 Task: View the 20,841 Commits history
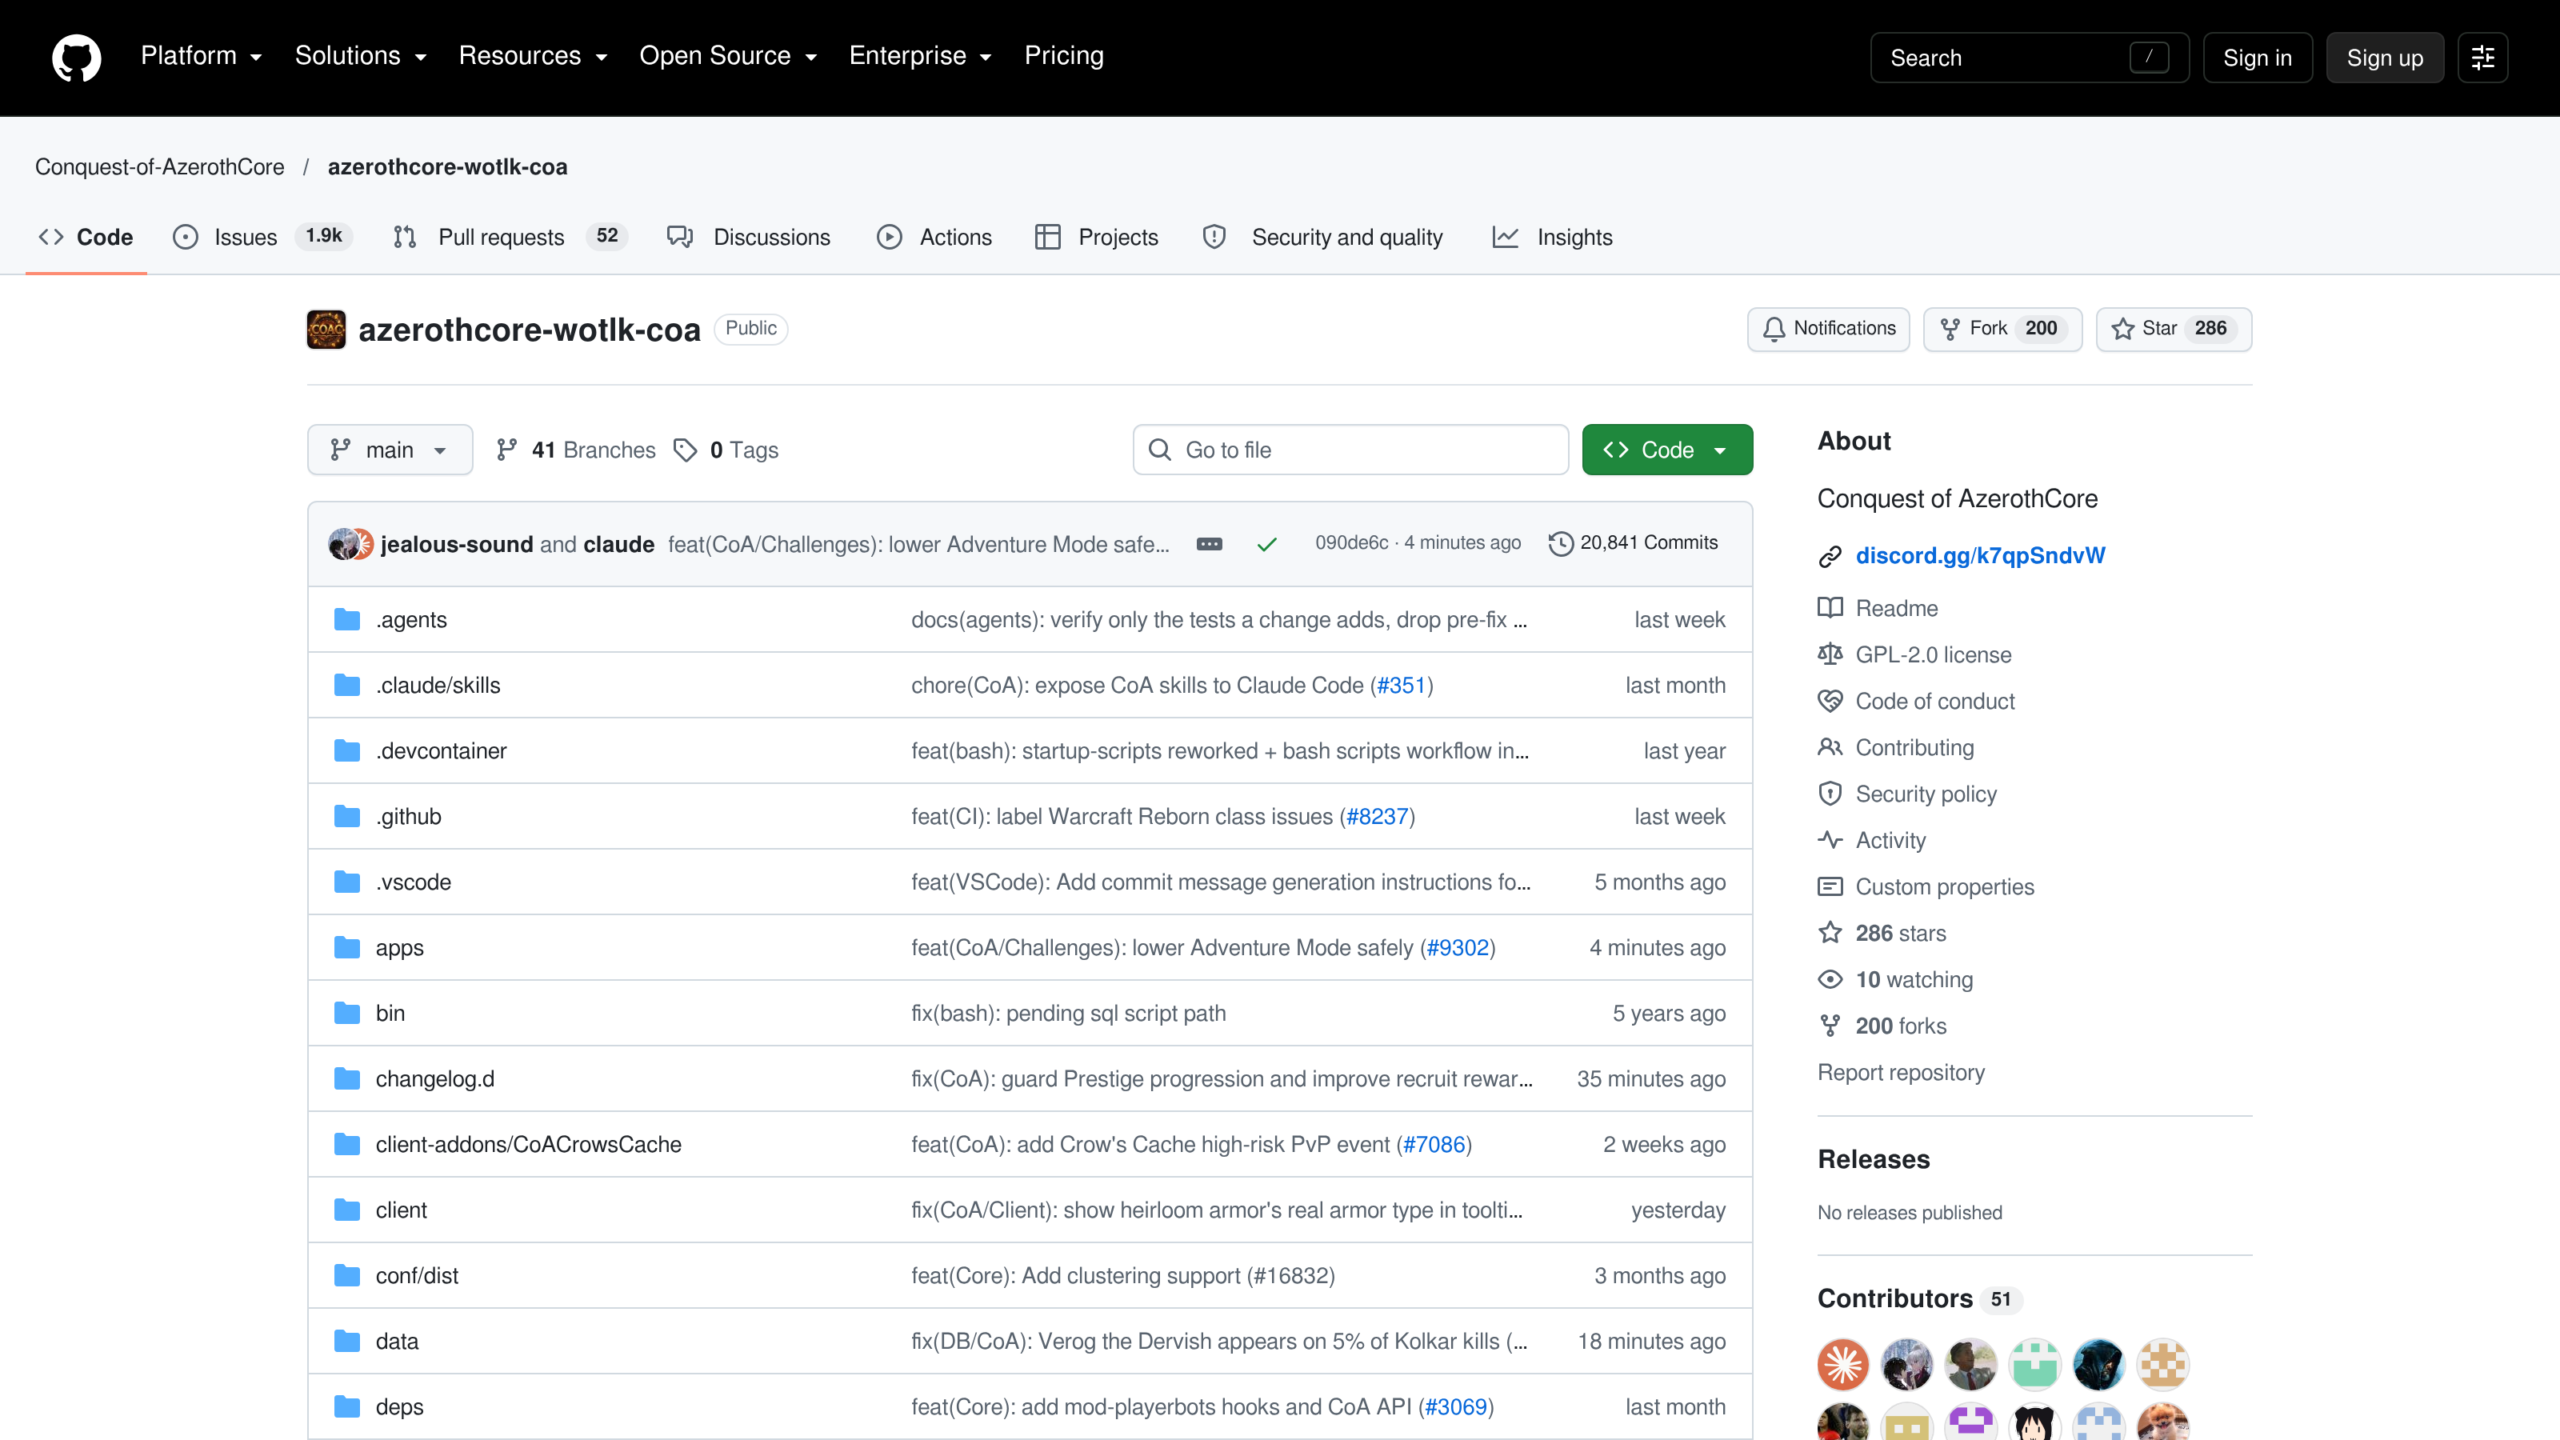tap(1633, 543)
